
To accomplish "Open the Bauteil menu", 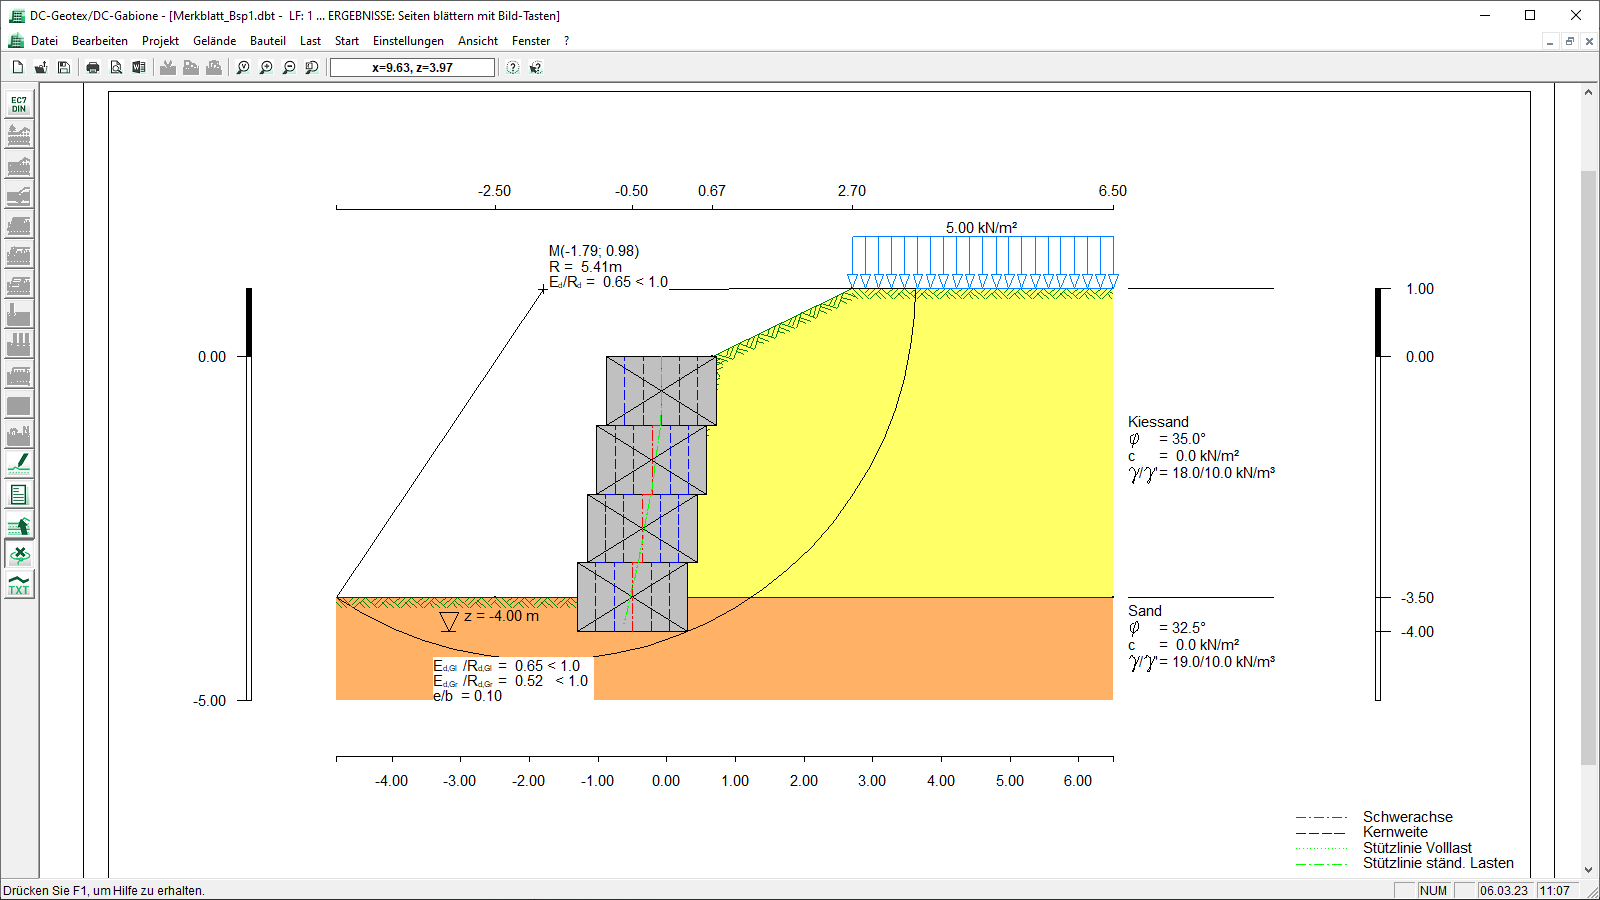I will point(267,41).
